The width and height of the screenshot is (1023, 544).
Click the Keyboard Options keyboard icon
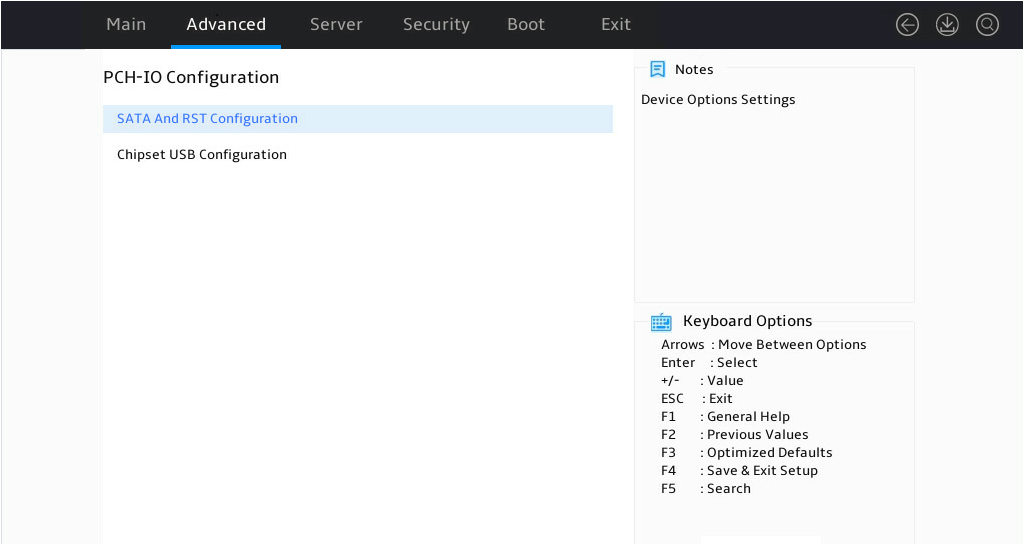tap(661, 322)
